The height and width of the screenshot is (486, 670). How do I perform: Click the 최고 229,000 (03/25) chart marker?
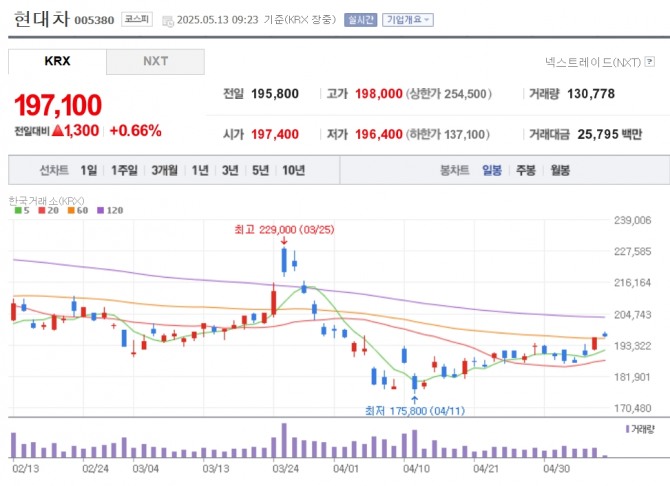[x=284, y=230]
